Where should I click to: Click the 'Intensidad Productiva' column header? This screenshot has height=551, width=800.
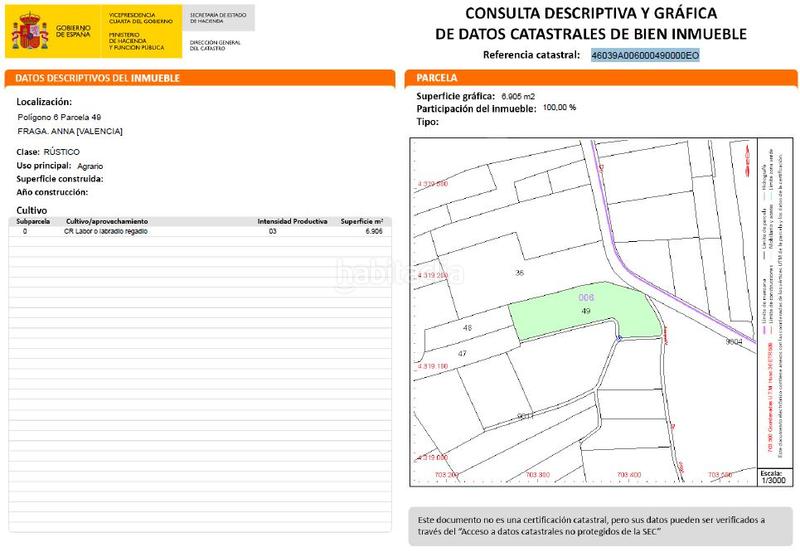[x=292, y=221]
